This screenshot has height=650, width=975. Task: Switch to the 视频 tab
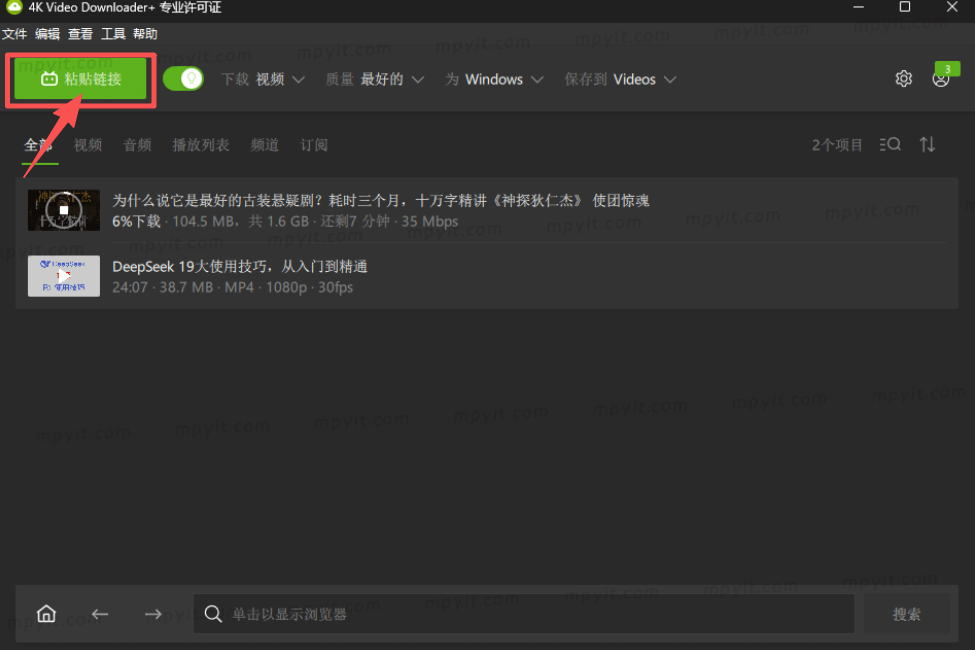pos(88,145)
